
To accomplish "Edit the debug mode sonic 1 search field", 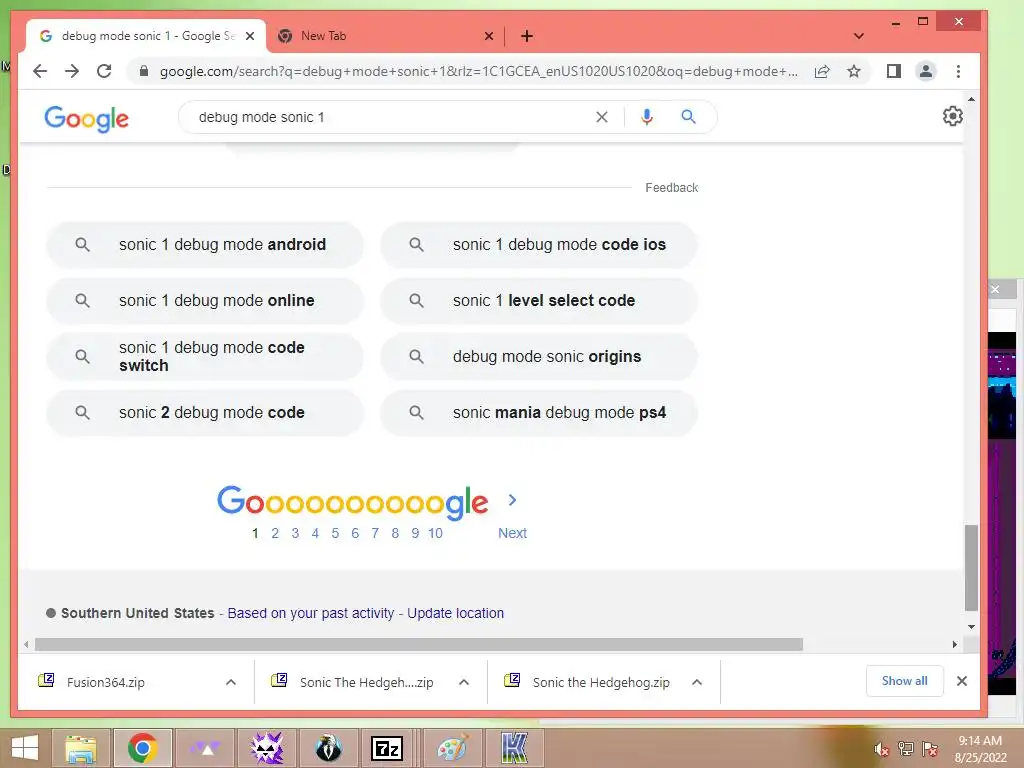I will tap(392, 117).
